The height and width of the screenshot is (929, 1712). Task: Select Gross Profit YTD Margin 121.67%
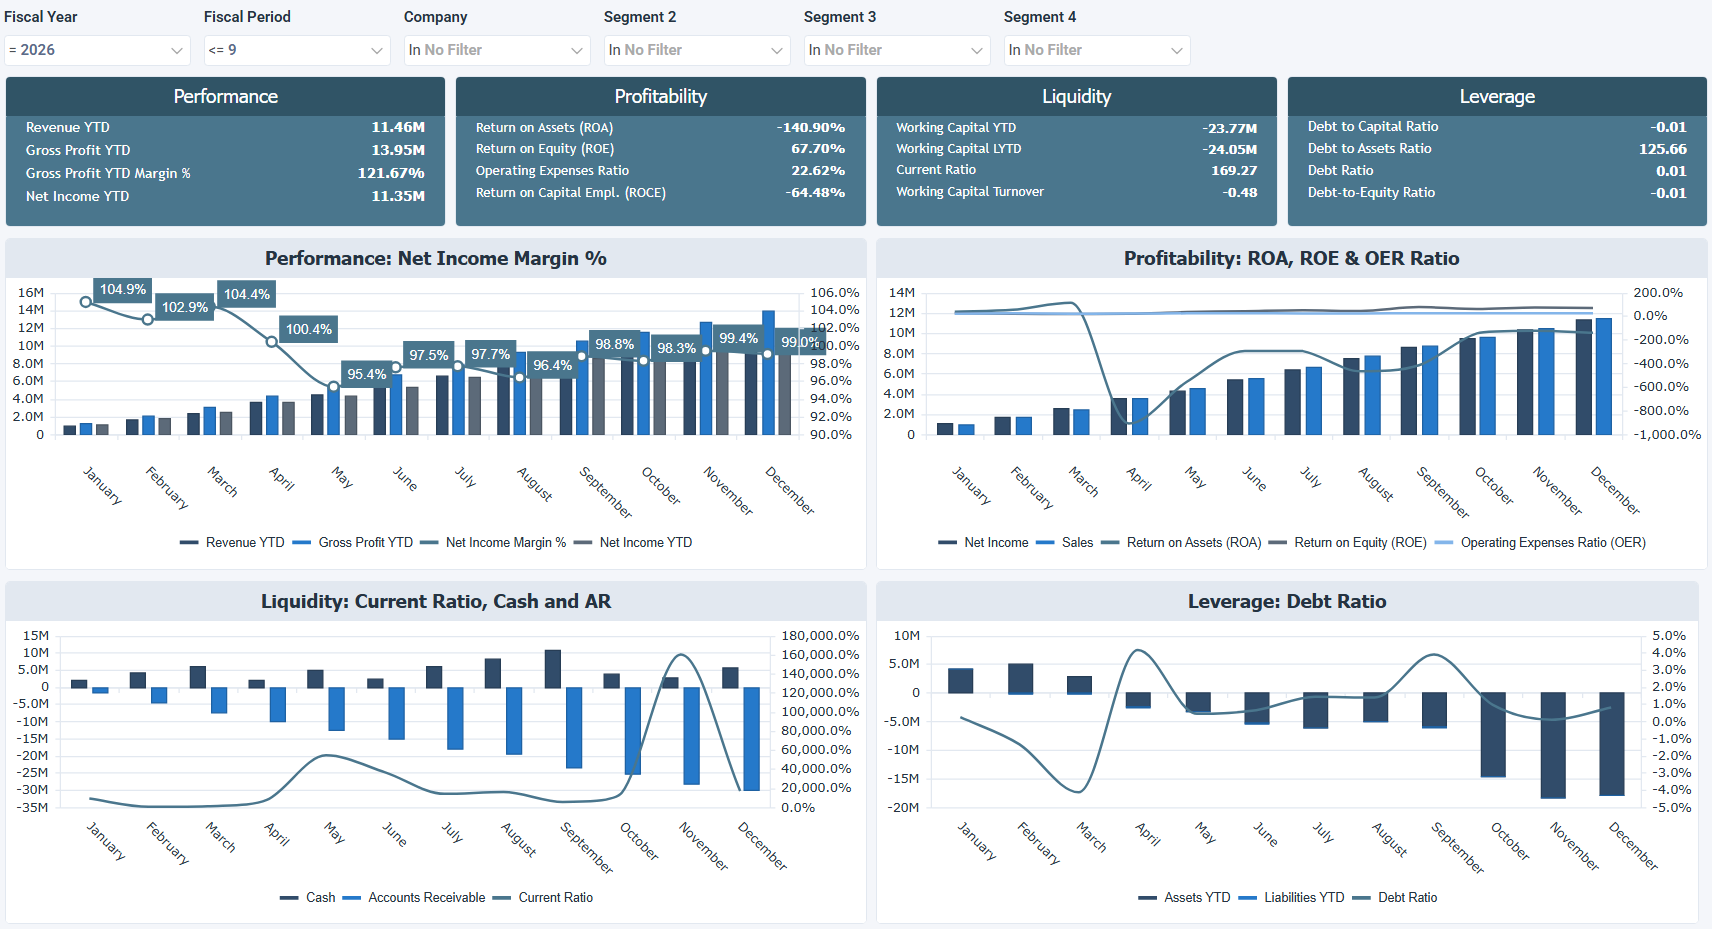(391, 174)
